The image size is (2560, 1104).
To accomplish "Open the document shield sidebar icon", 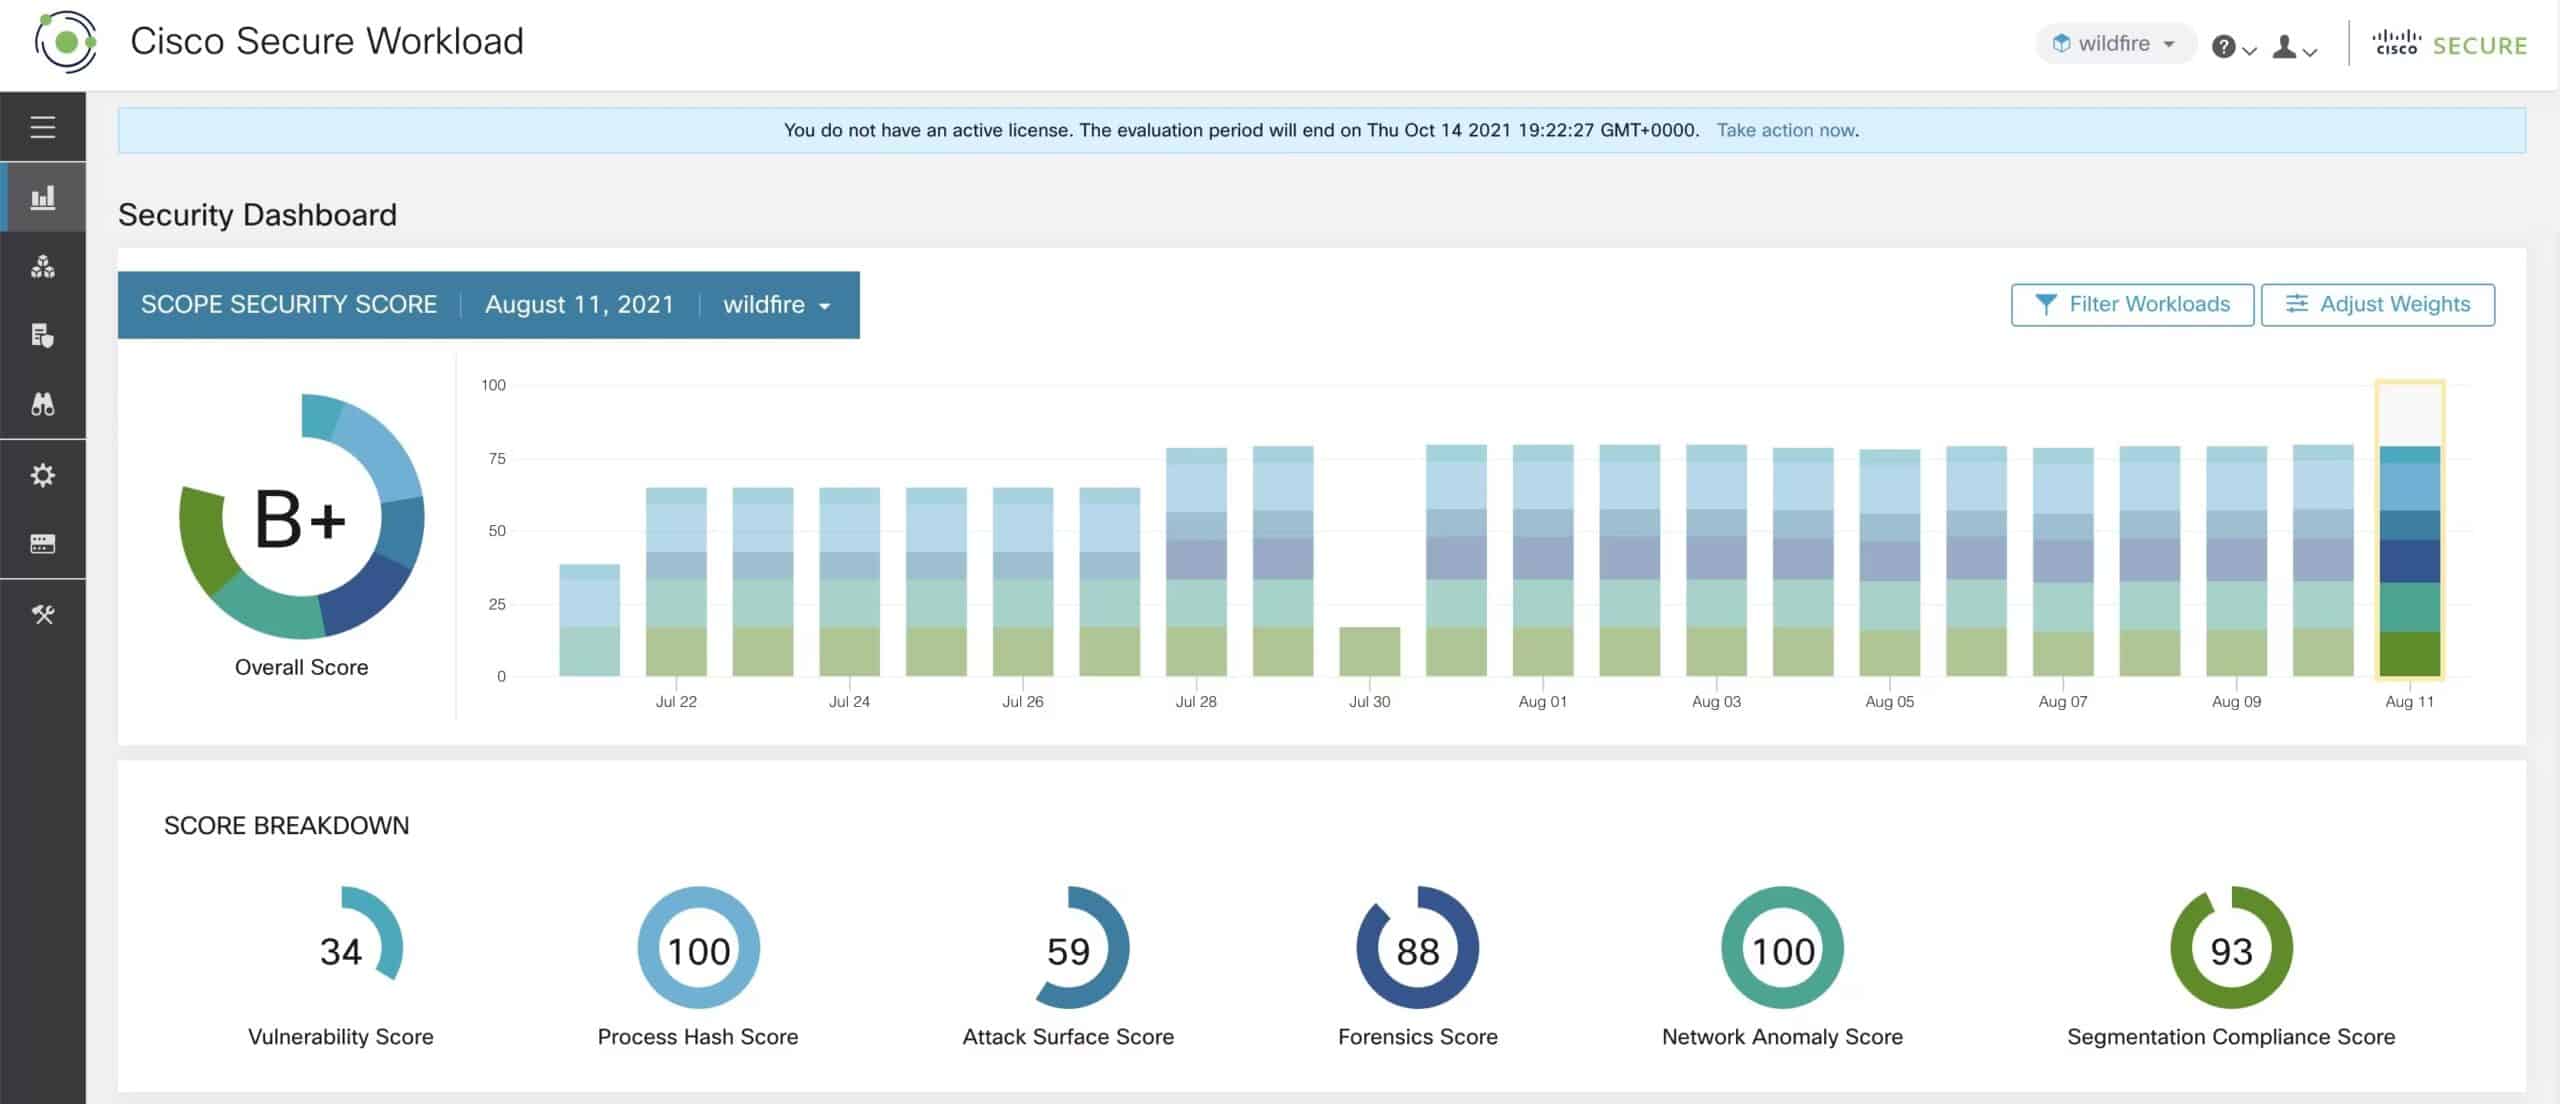I will click(42, 336).
